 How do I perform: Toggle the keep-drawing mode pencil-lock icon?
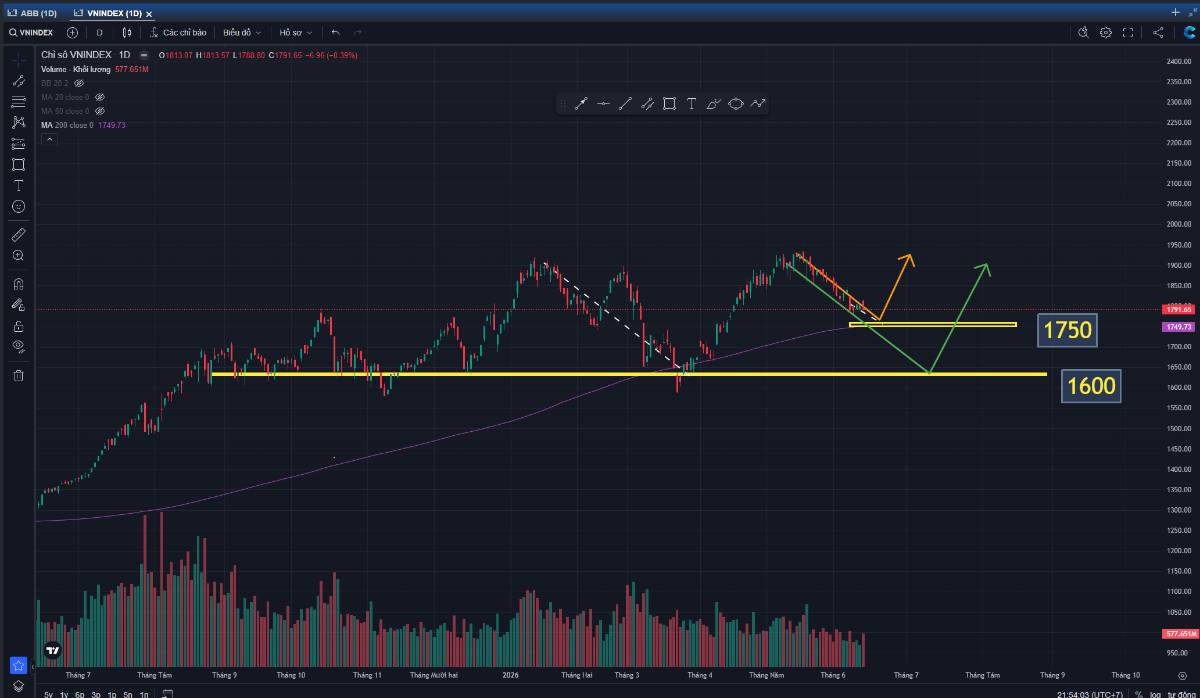18,305
